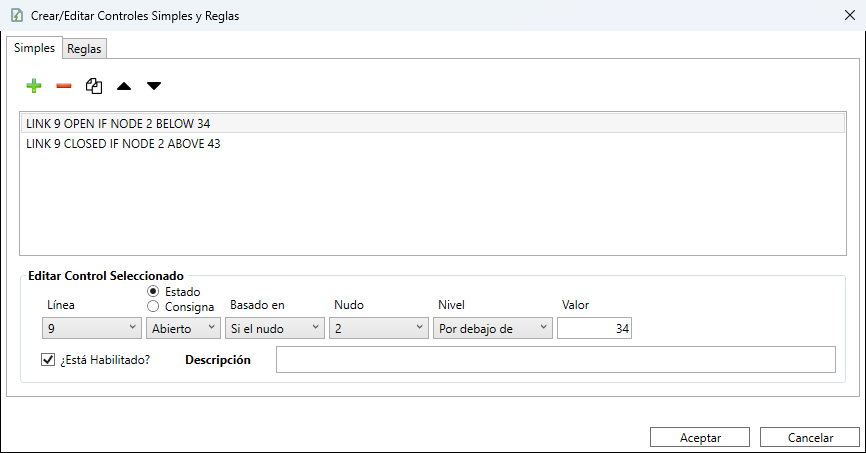Image resolution: width=866 pixels, height=453 pixels.
Task: Choose the Consigna radio button
Action: [153, 306]
